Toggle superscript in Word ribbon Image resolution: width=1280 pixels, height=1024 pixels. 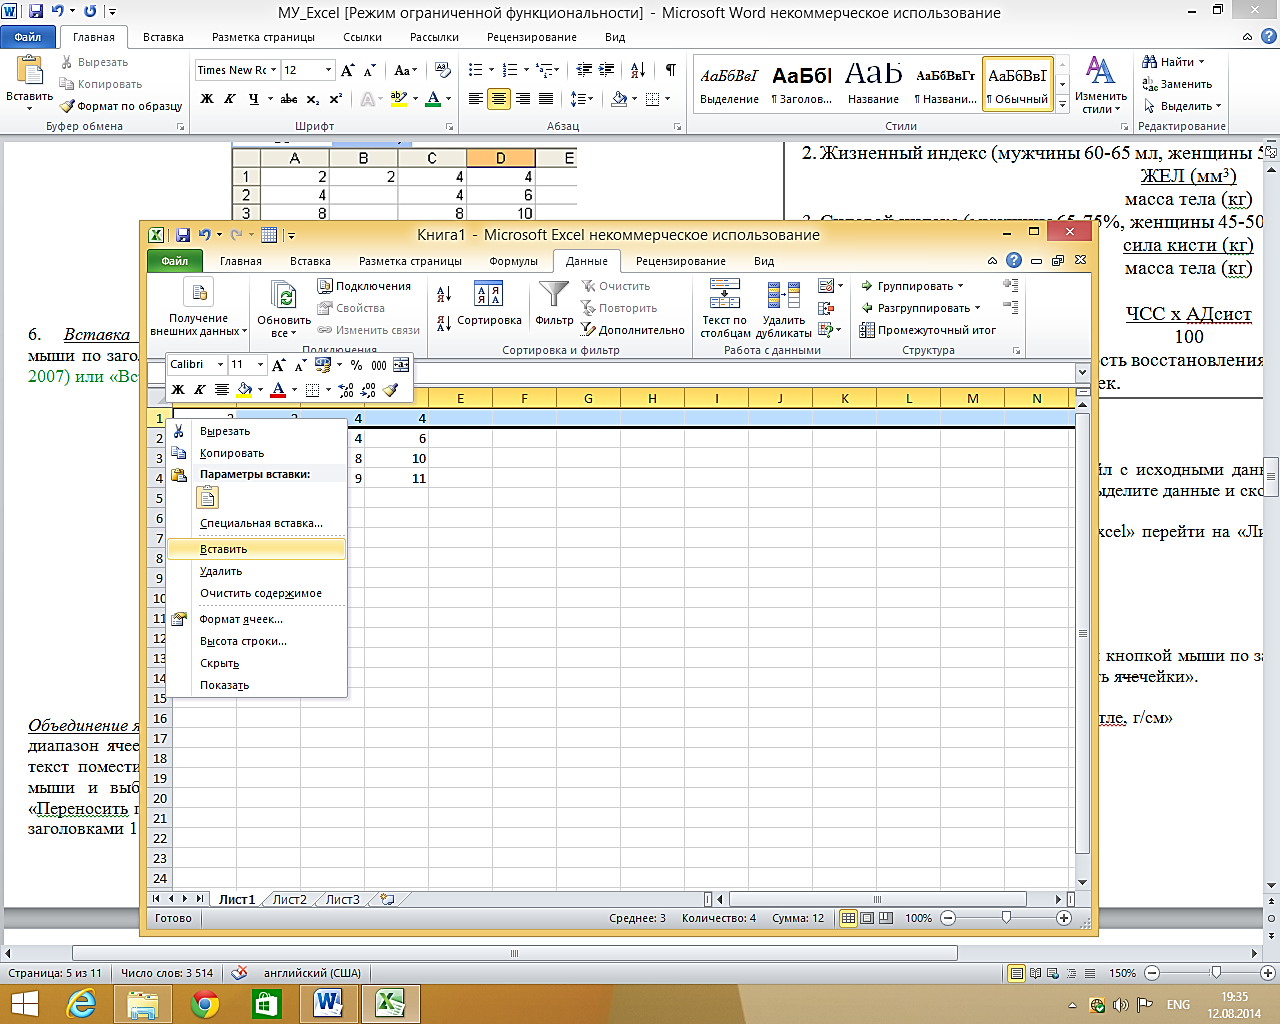[x=336, y=99]
